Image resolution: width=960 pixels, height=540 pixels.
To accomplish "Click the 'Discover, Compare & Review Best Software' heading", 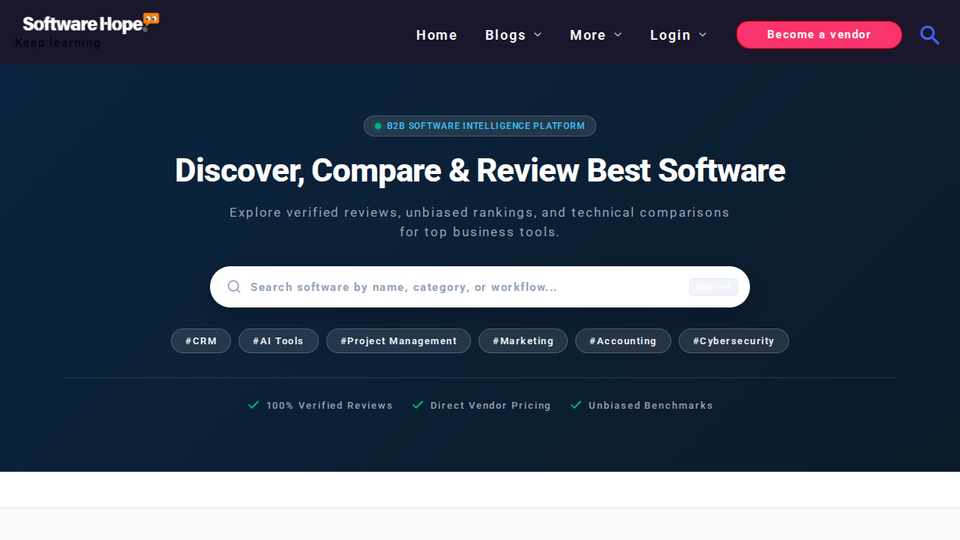I will click(x=480, y=170).
